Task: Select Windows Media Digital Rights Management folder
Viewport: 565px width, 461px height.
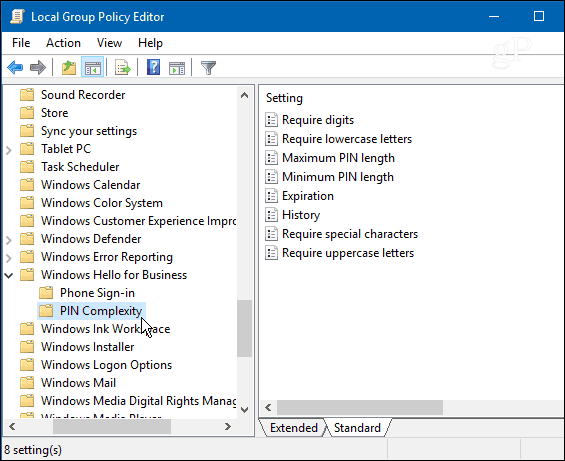Action: tap(139, 401)
